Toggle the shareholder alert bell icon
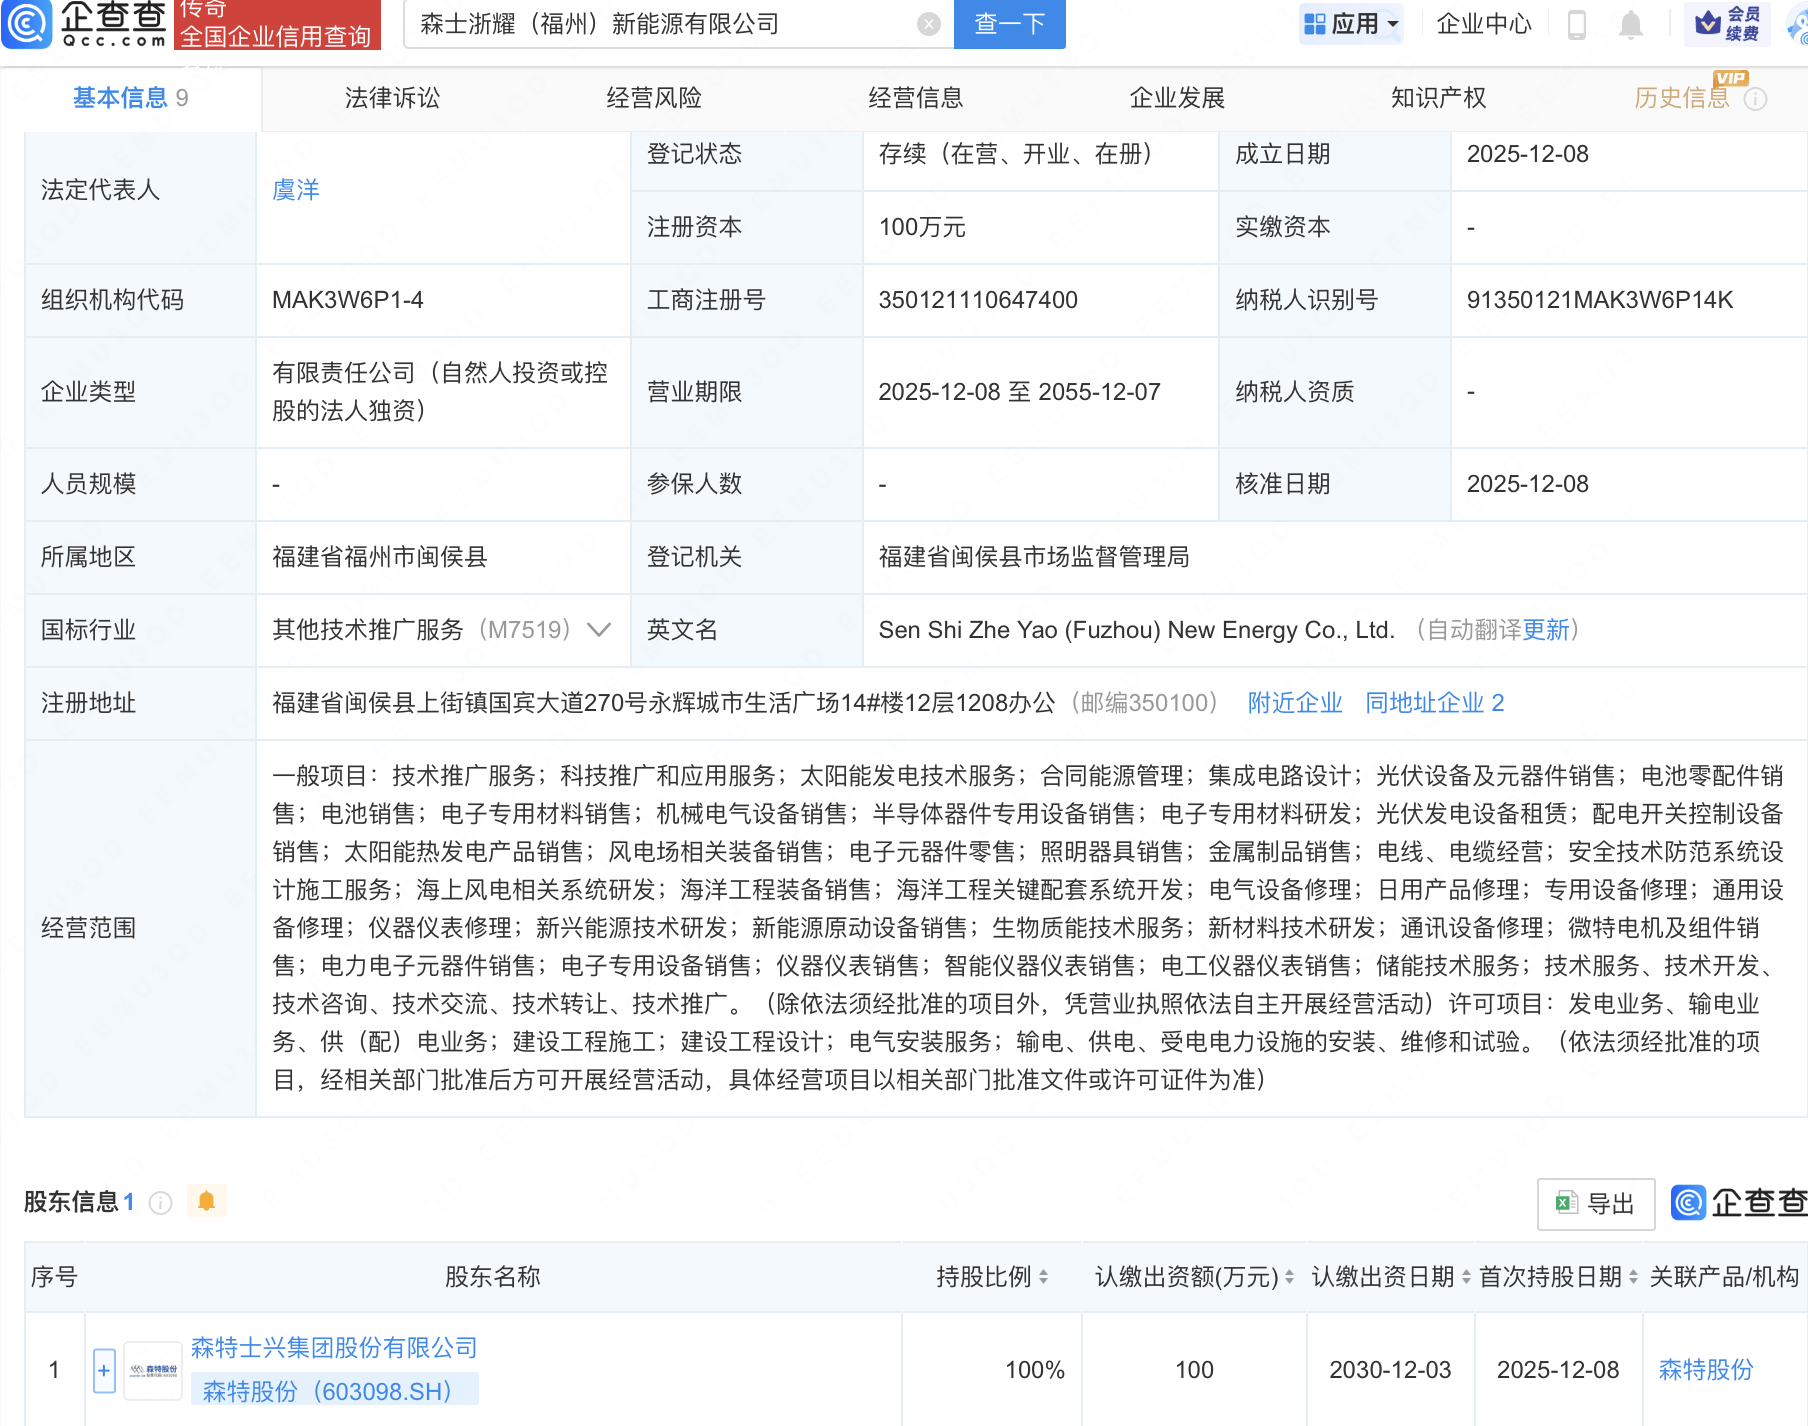Viewport: 1808px width, 1426px height. click(207, 1201)
